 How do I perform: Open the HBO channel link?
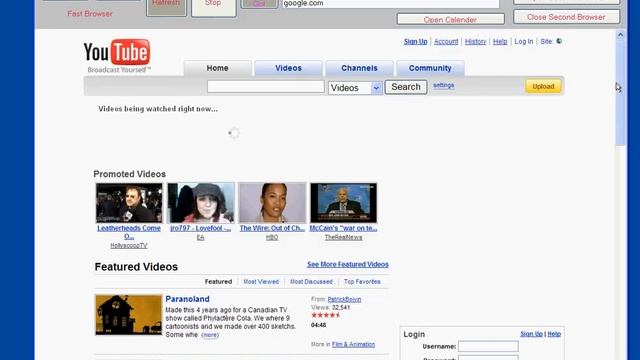tap(272, 238)
